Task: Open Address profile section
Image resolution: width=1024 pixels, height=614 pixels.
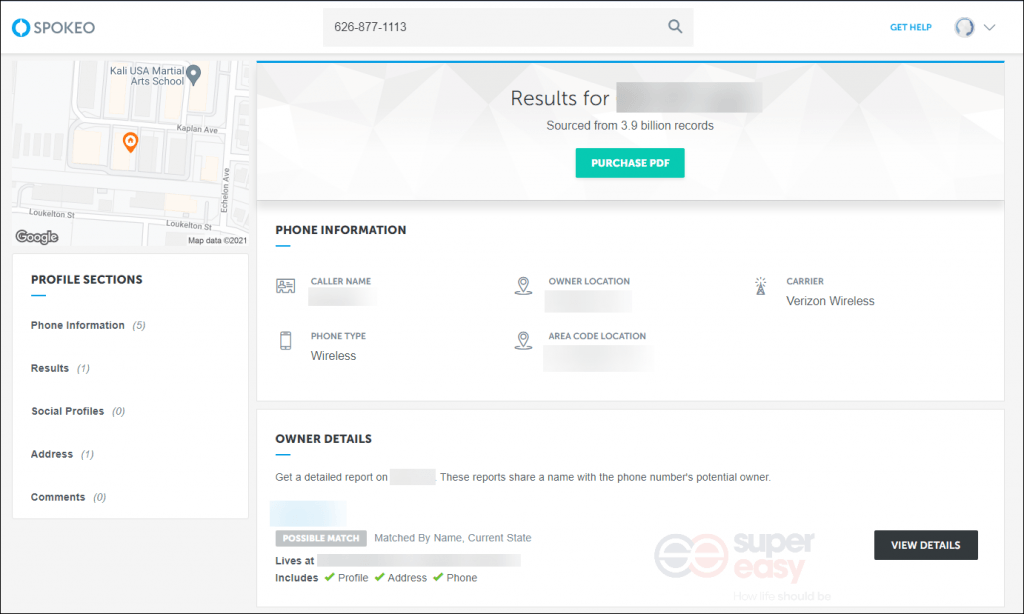Action: pos(62,454)
